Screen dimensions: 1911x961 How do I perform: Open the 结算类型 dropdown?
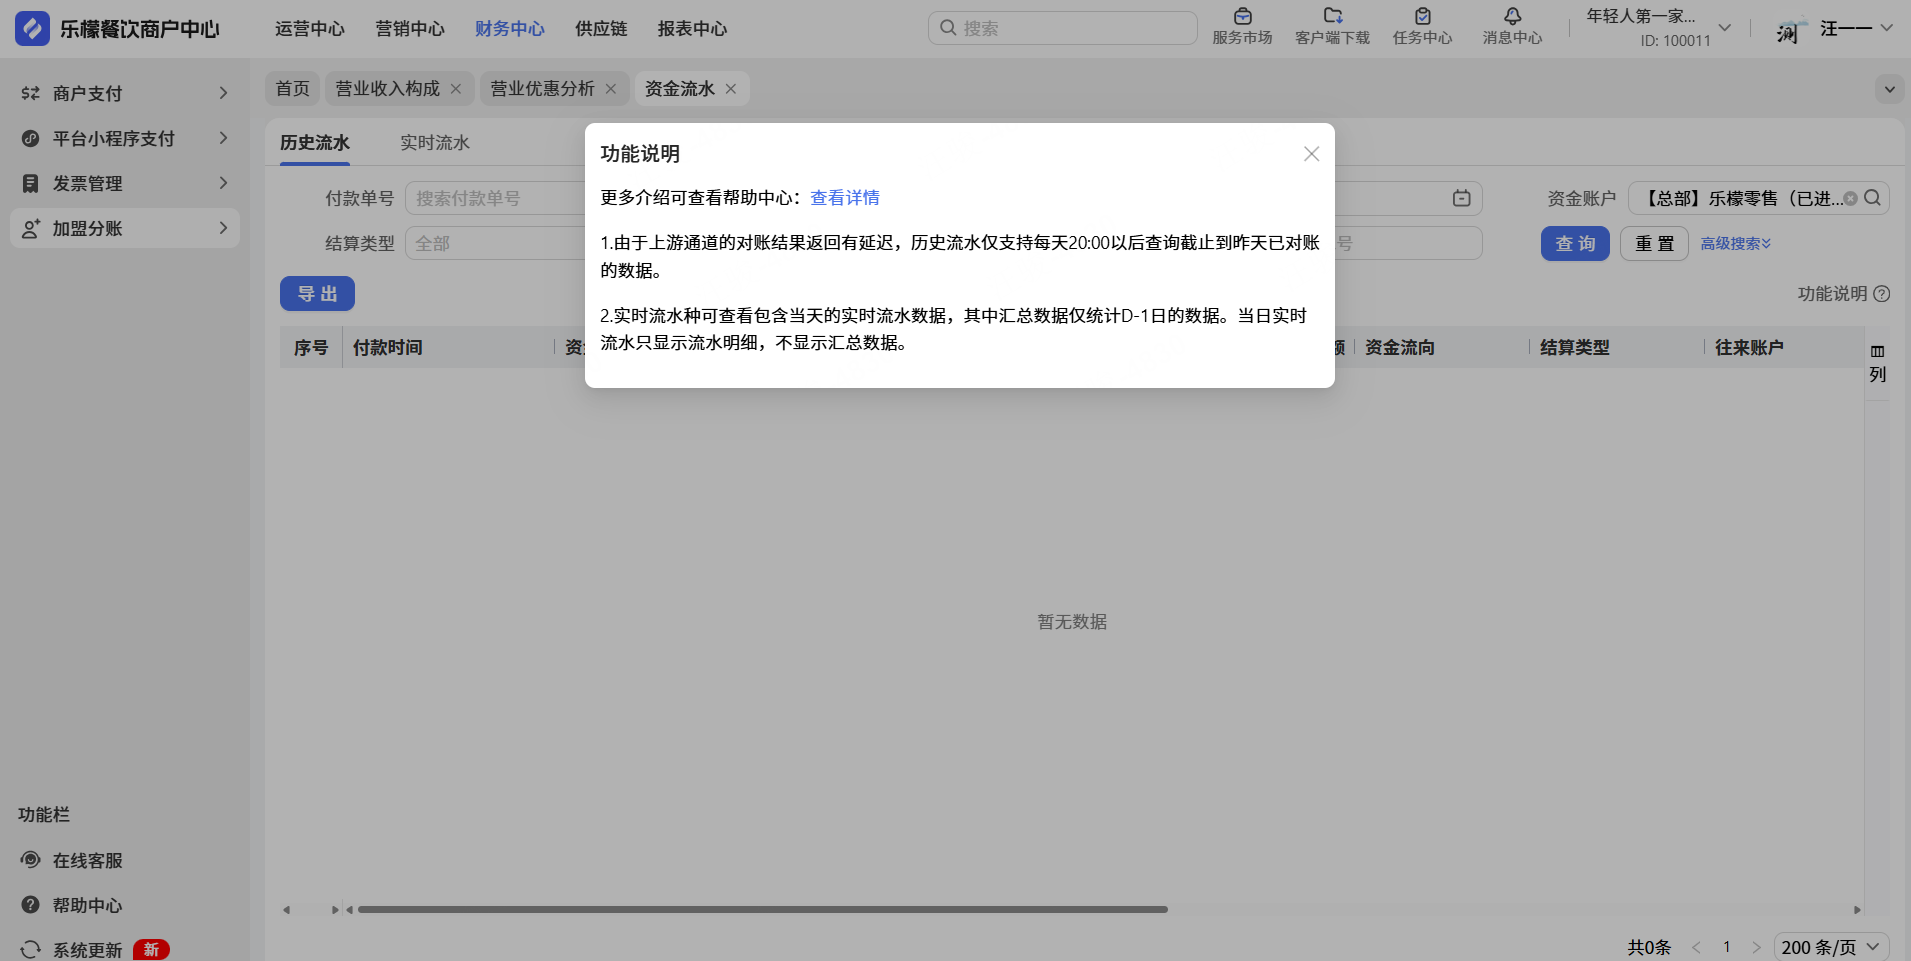point(495,243)
